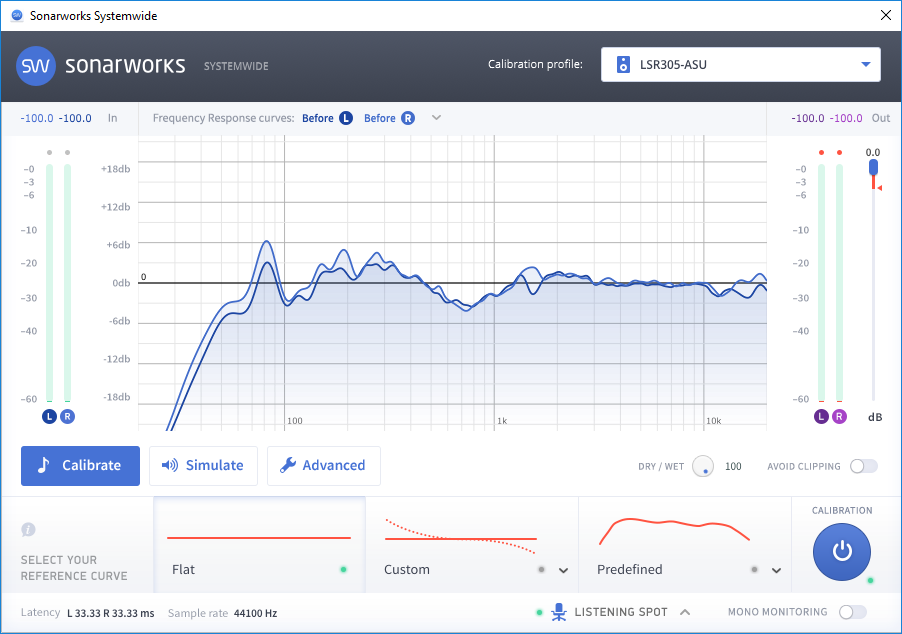Click the red gain limit marker arrow
This screenshot has height=634, width=902.
click(880, 188)
